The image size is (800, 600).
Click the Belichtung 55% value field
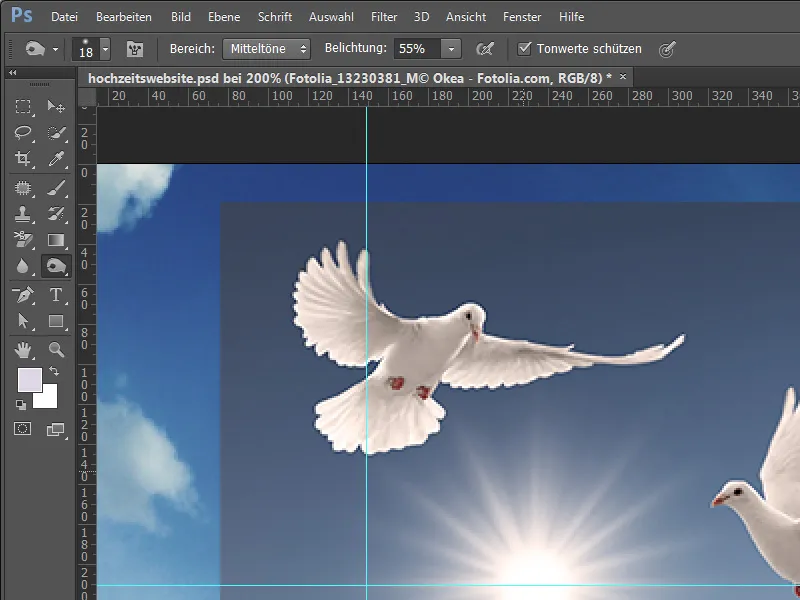(x=417, y=49)
